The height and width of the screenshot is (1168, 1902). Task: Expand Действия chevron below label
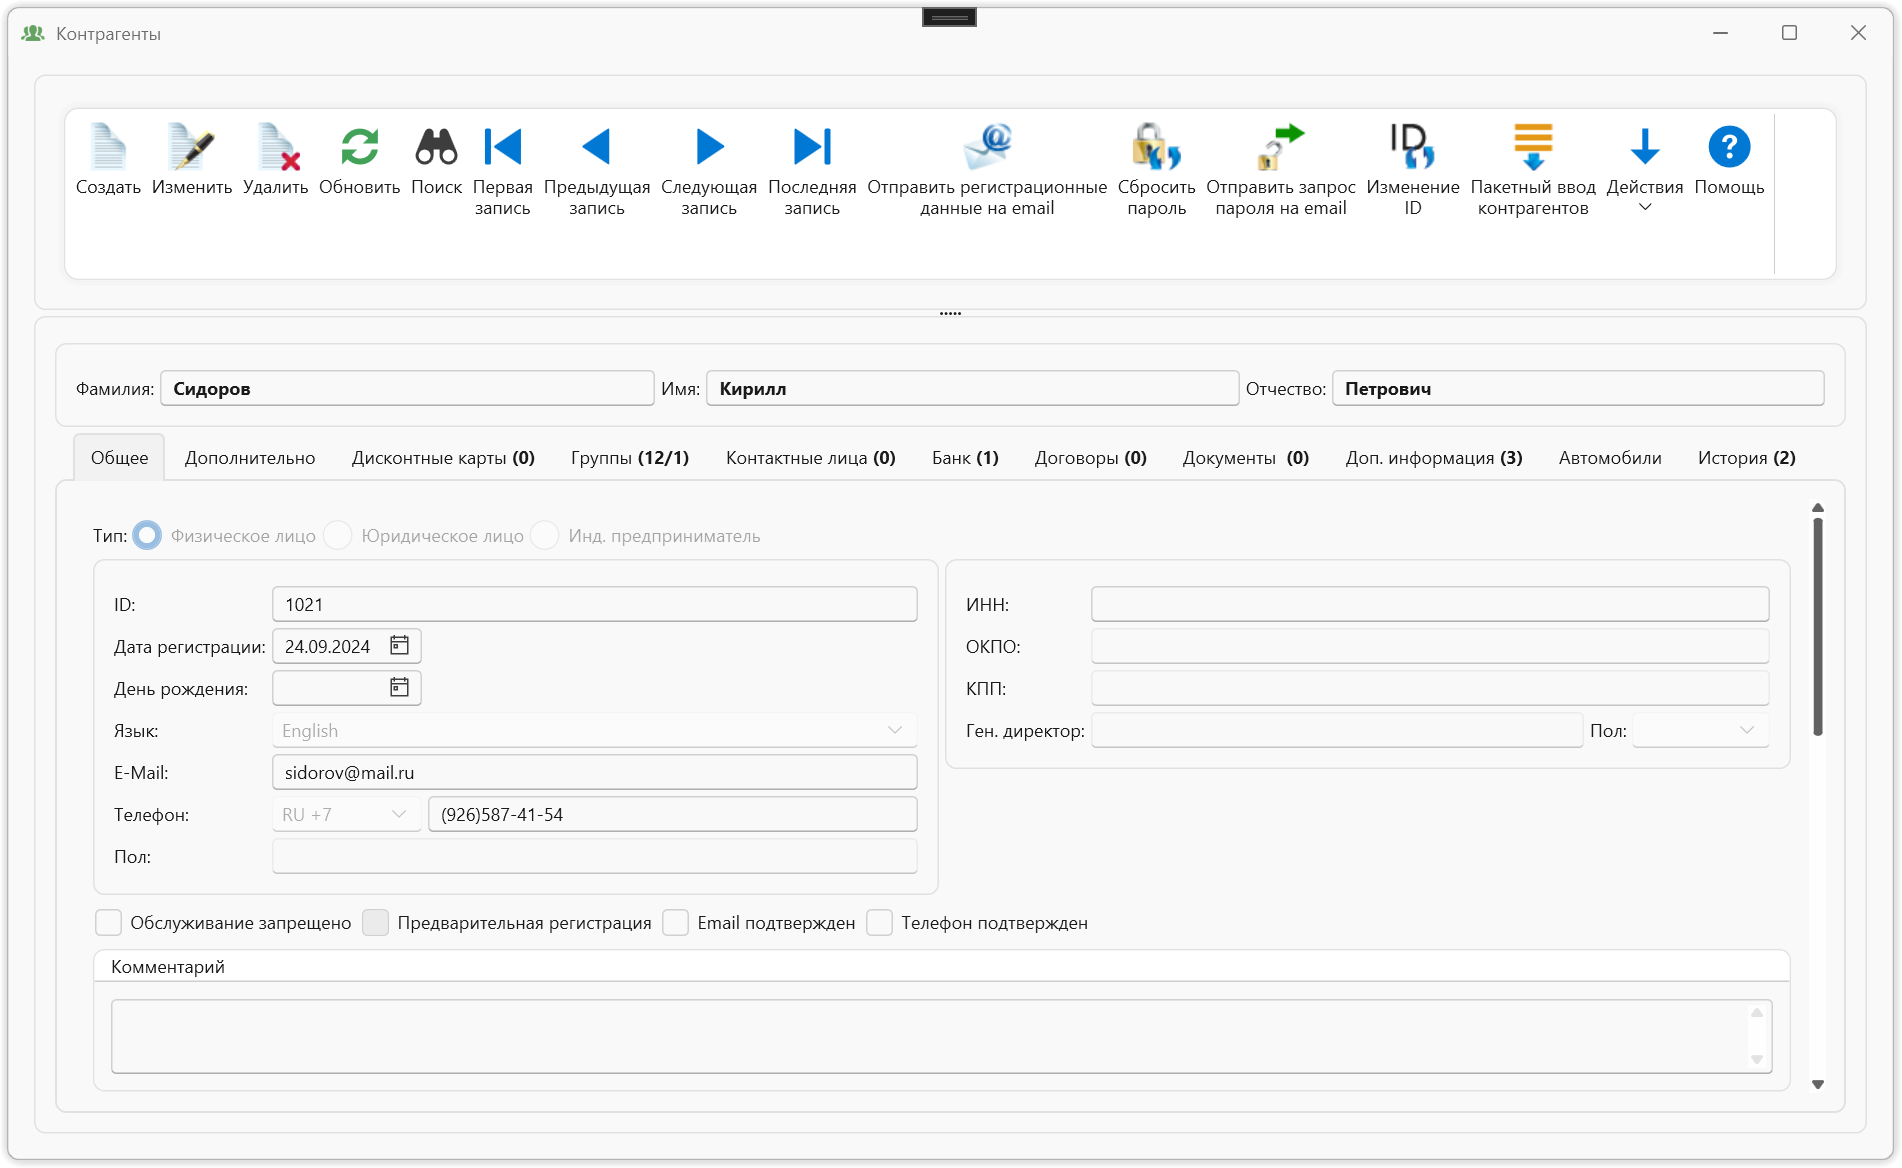[1644, 208]
